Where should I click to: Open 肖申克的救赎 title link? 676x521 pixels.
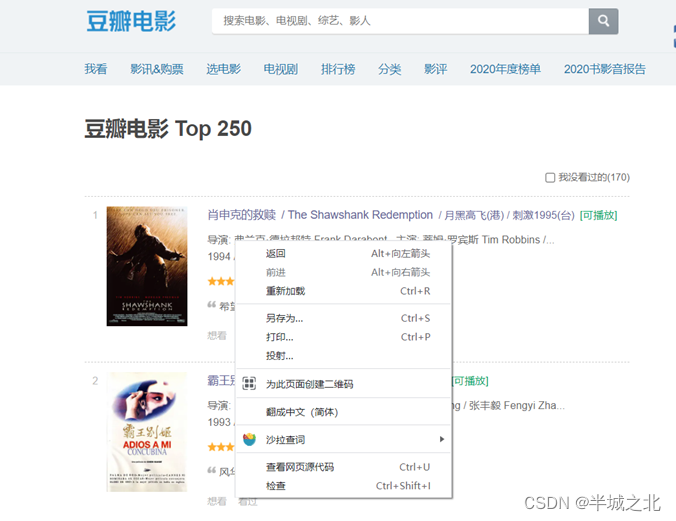(x=241, y=215)
